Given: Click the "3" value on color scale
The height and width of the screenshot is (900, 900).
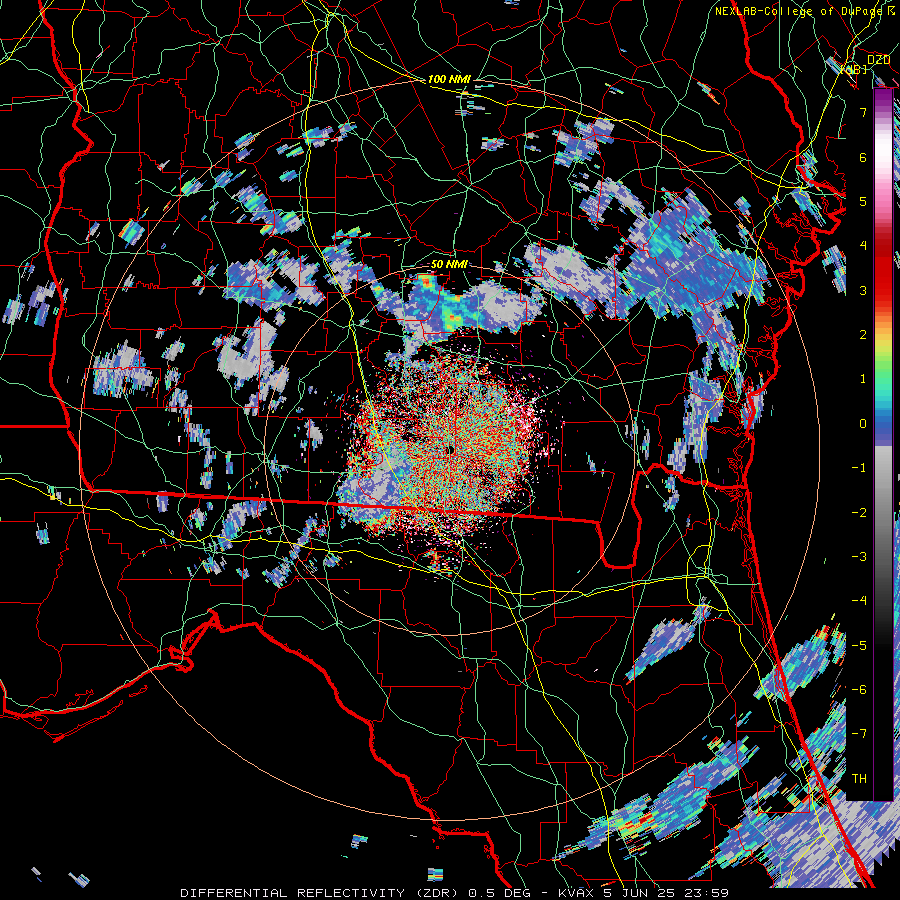Looking at the screenshot, I should [x=863, y=290].
